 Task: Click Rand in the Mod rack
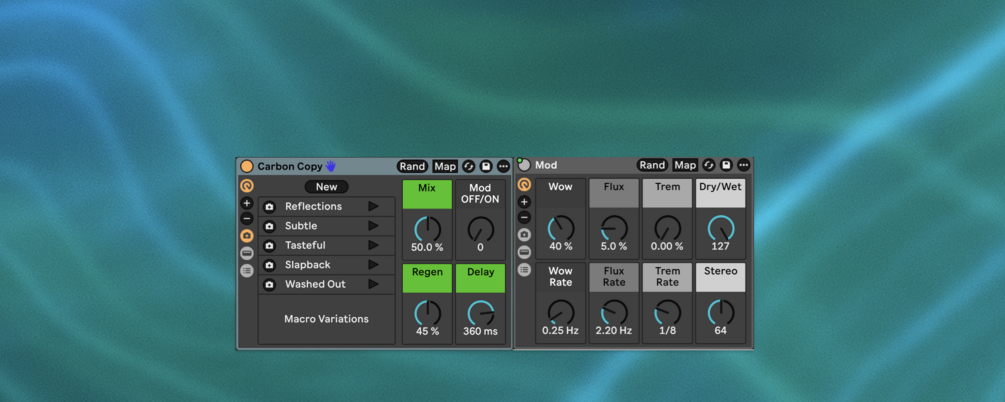click(652, 165)
